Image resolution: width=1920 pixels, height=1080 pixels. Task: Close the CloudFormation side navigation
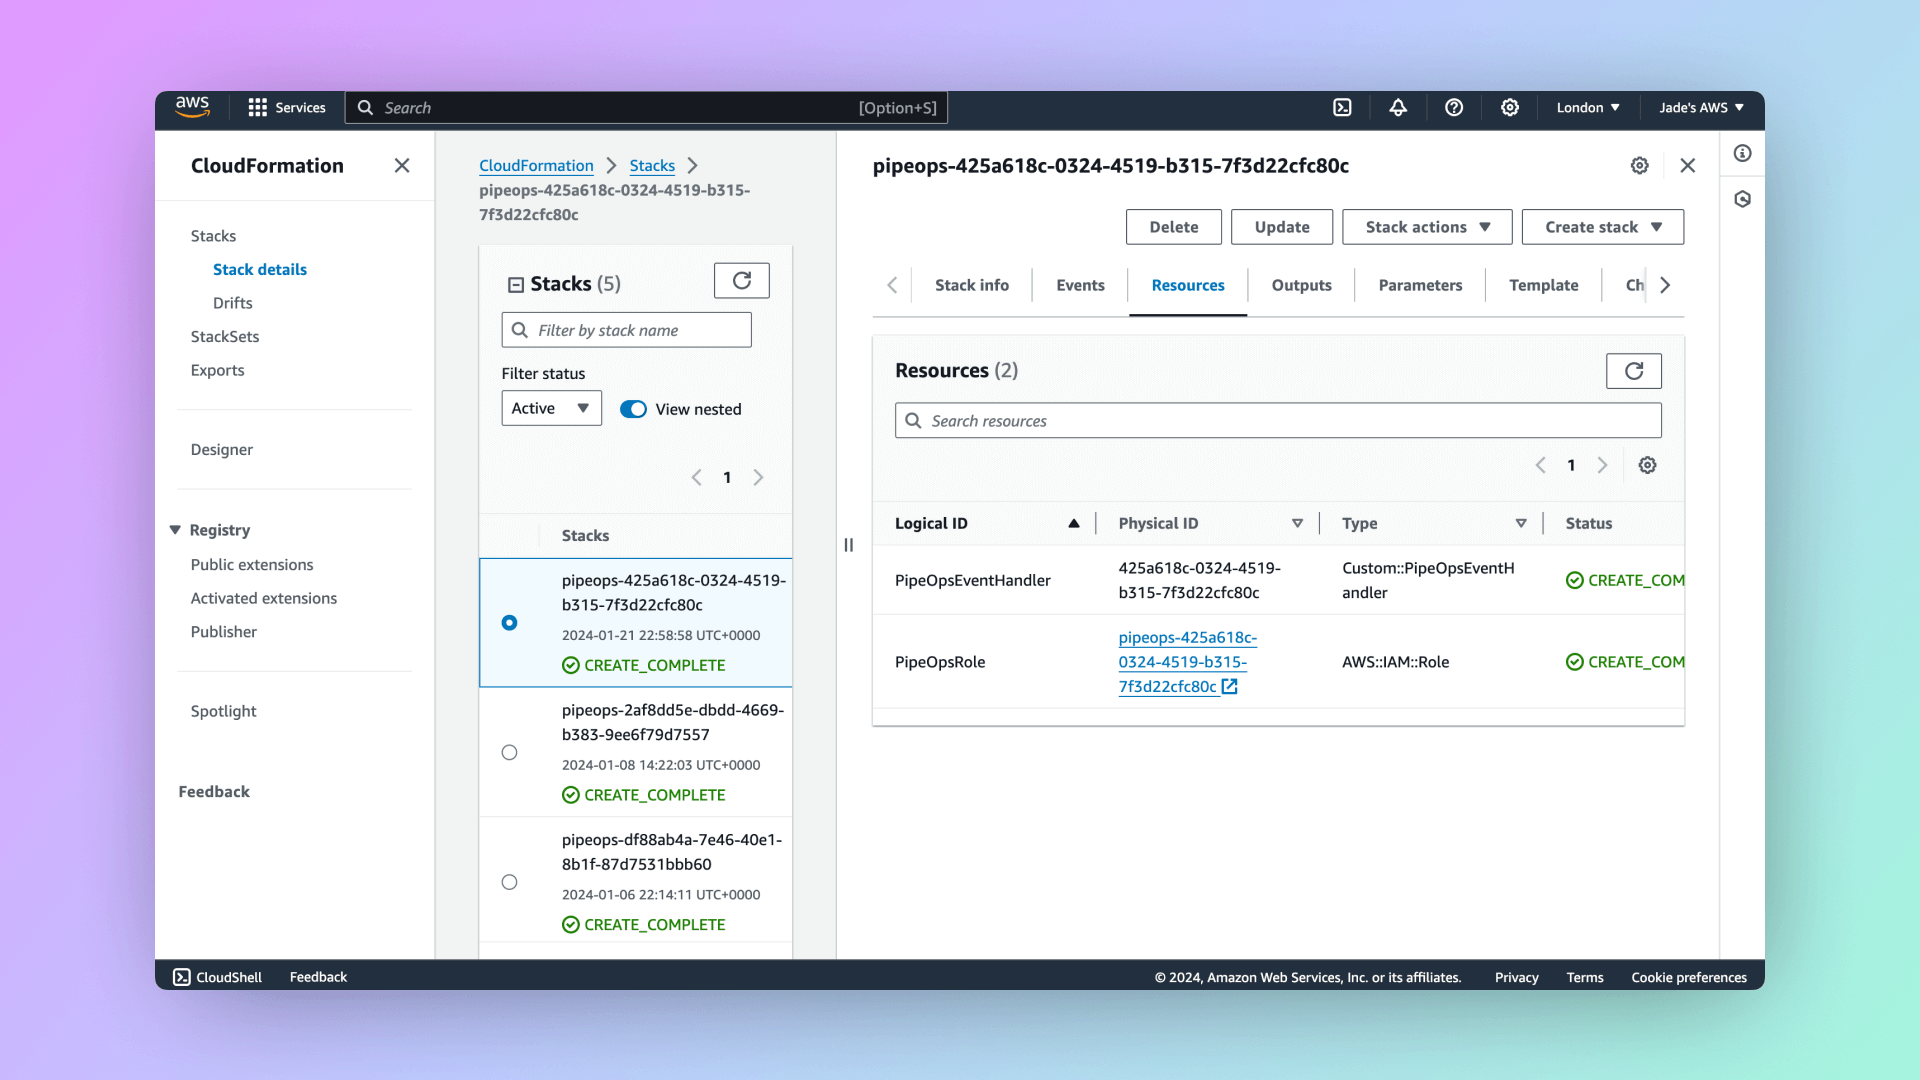(402, 165)
